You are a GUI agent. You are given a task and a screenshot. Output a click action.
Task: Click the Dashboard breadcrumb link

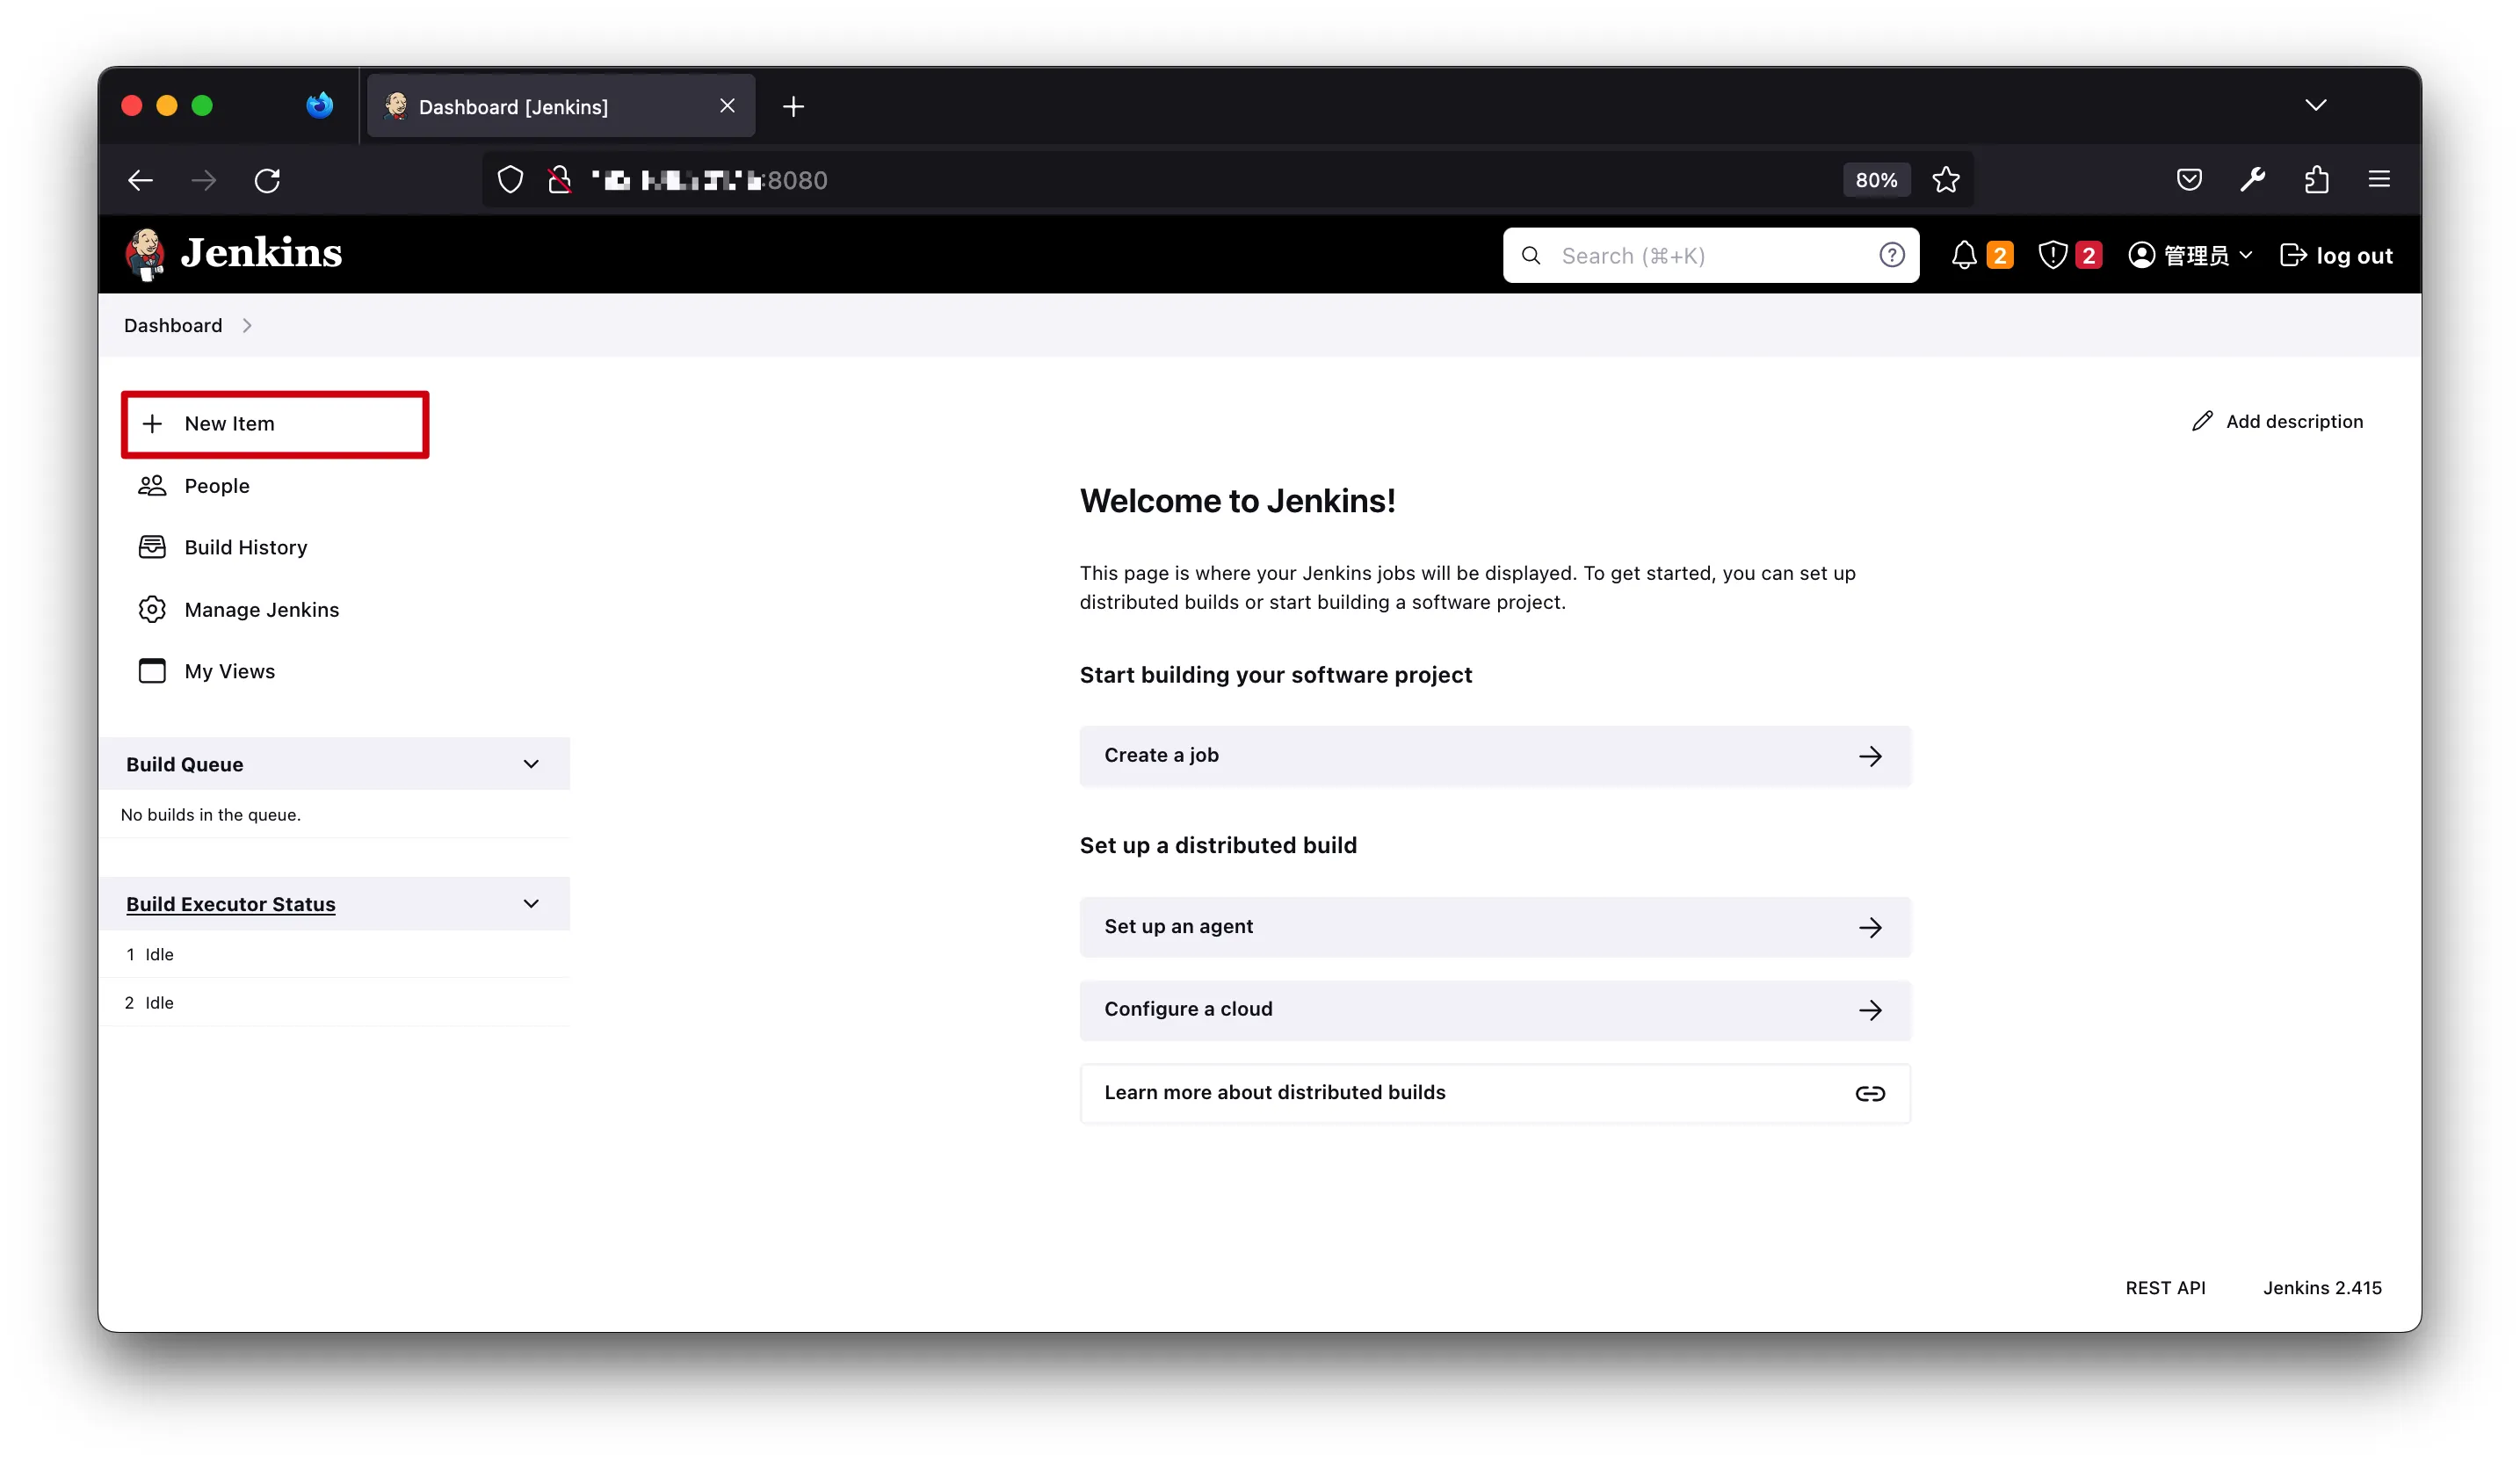[x=173, y=326]
